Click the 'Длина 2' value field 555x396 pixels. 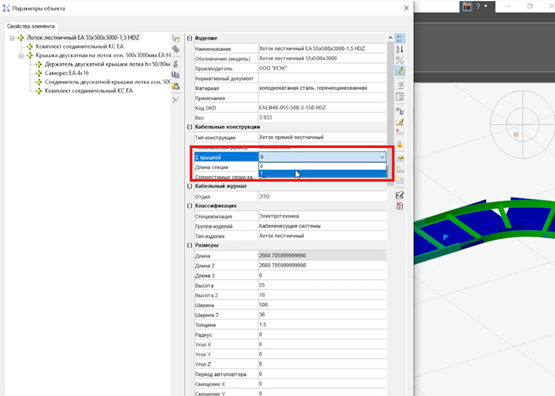pyautogui.click(x=322, y=265)
